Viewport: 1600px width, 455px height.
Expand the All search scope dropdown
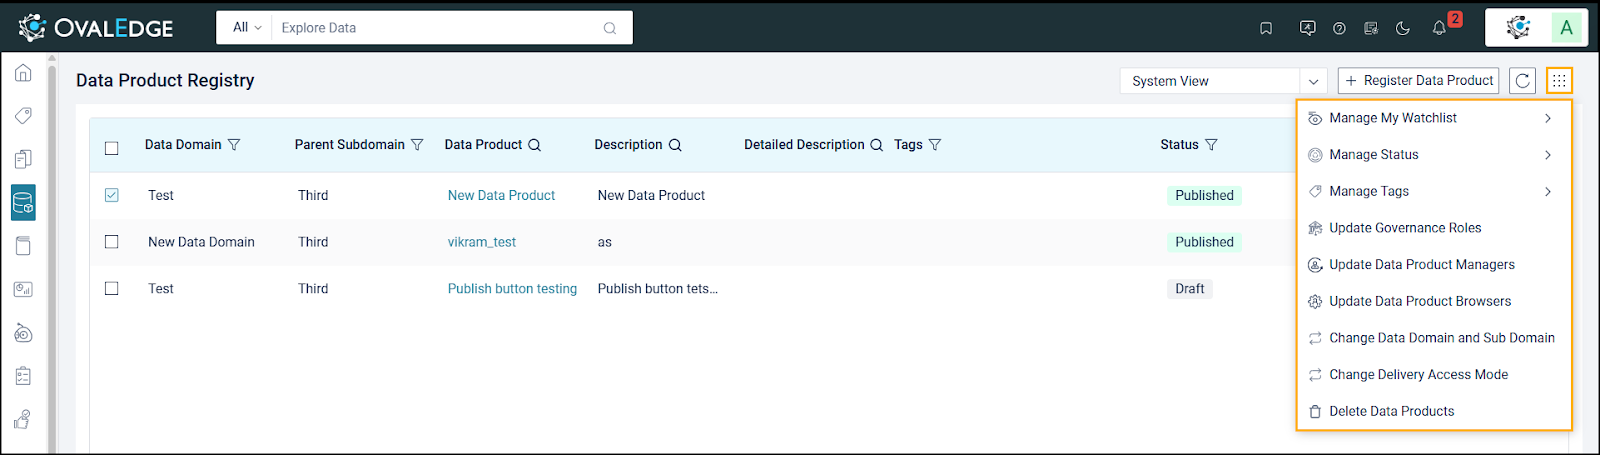click(x=246, y=28)
